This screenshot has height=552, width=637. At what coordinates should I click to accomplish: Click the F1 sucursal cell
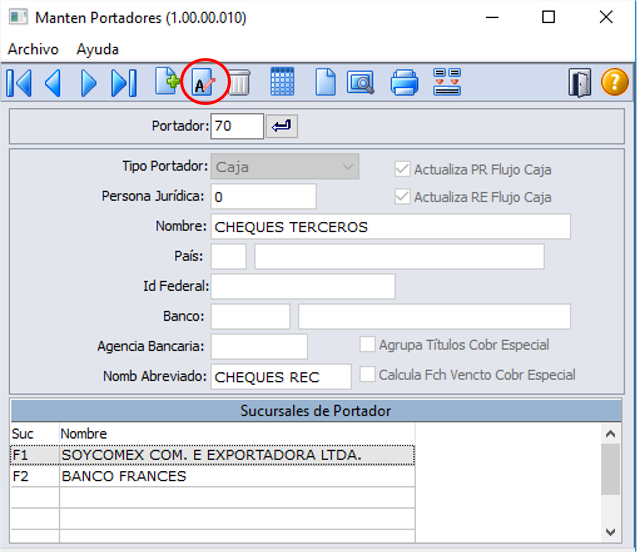coord(35,455)
